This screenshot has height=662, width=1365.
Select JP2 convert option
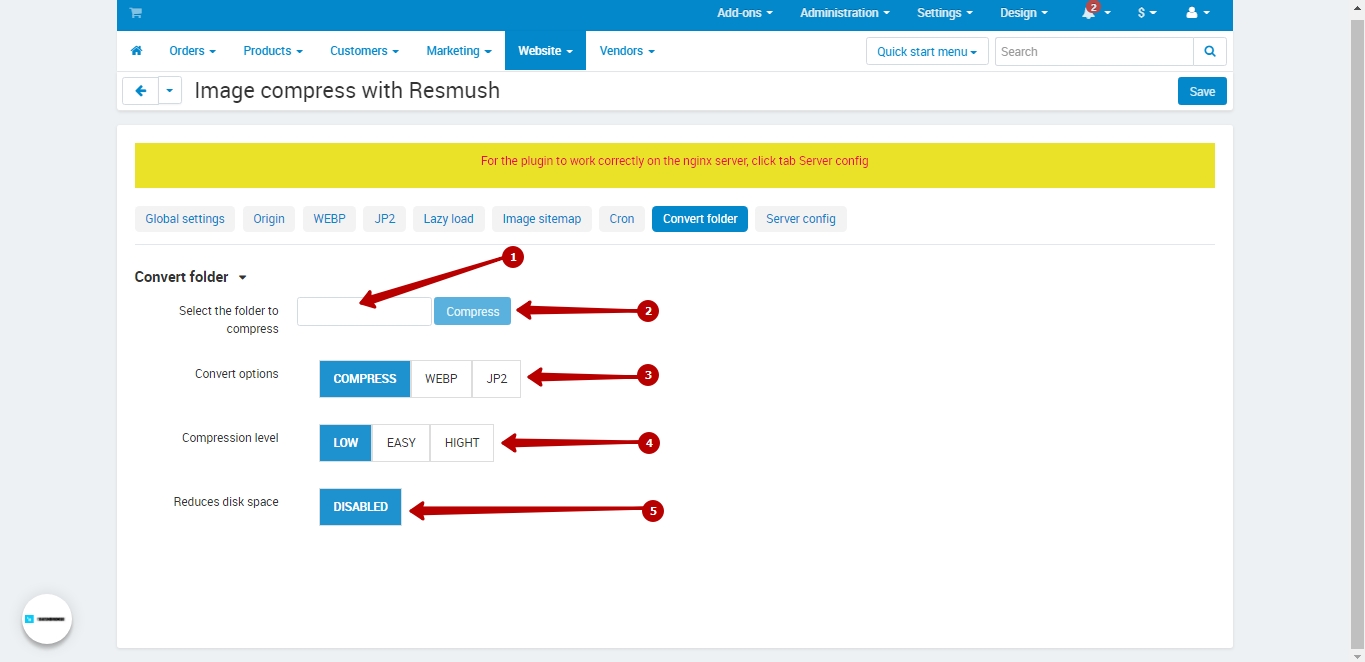(x=497, y=379)
